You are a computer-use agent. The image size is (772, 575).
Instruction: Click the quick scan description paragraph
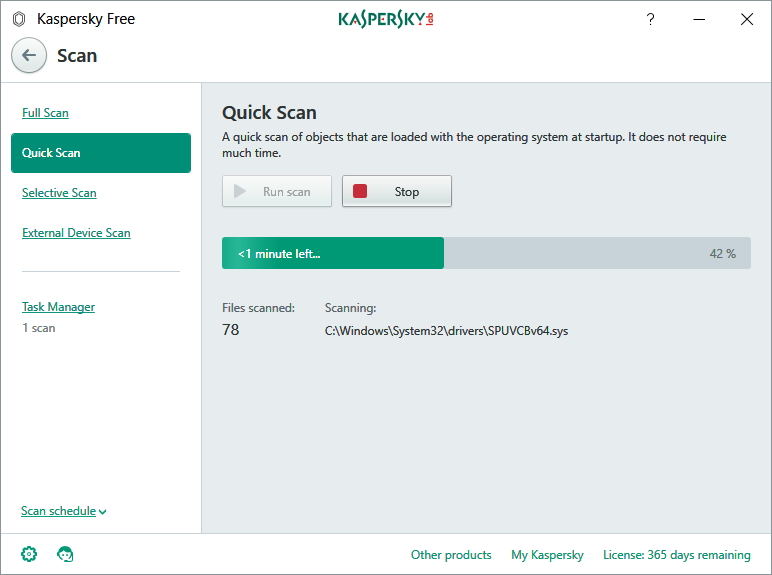[x=474, y=145]
